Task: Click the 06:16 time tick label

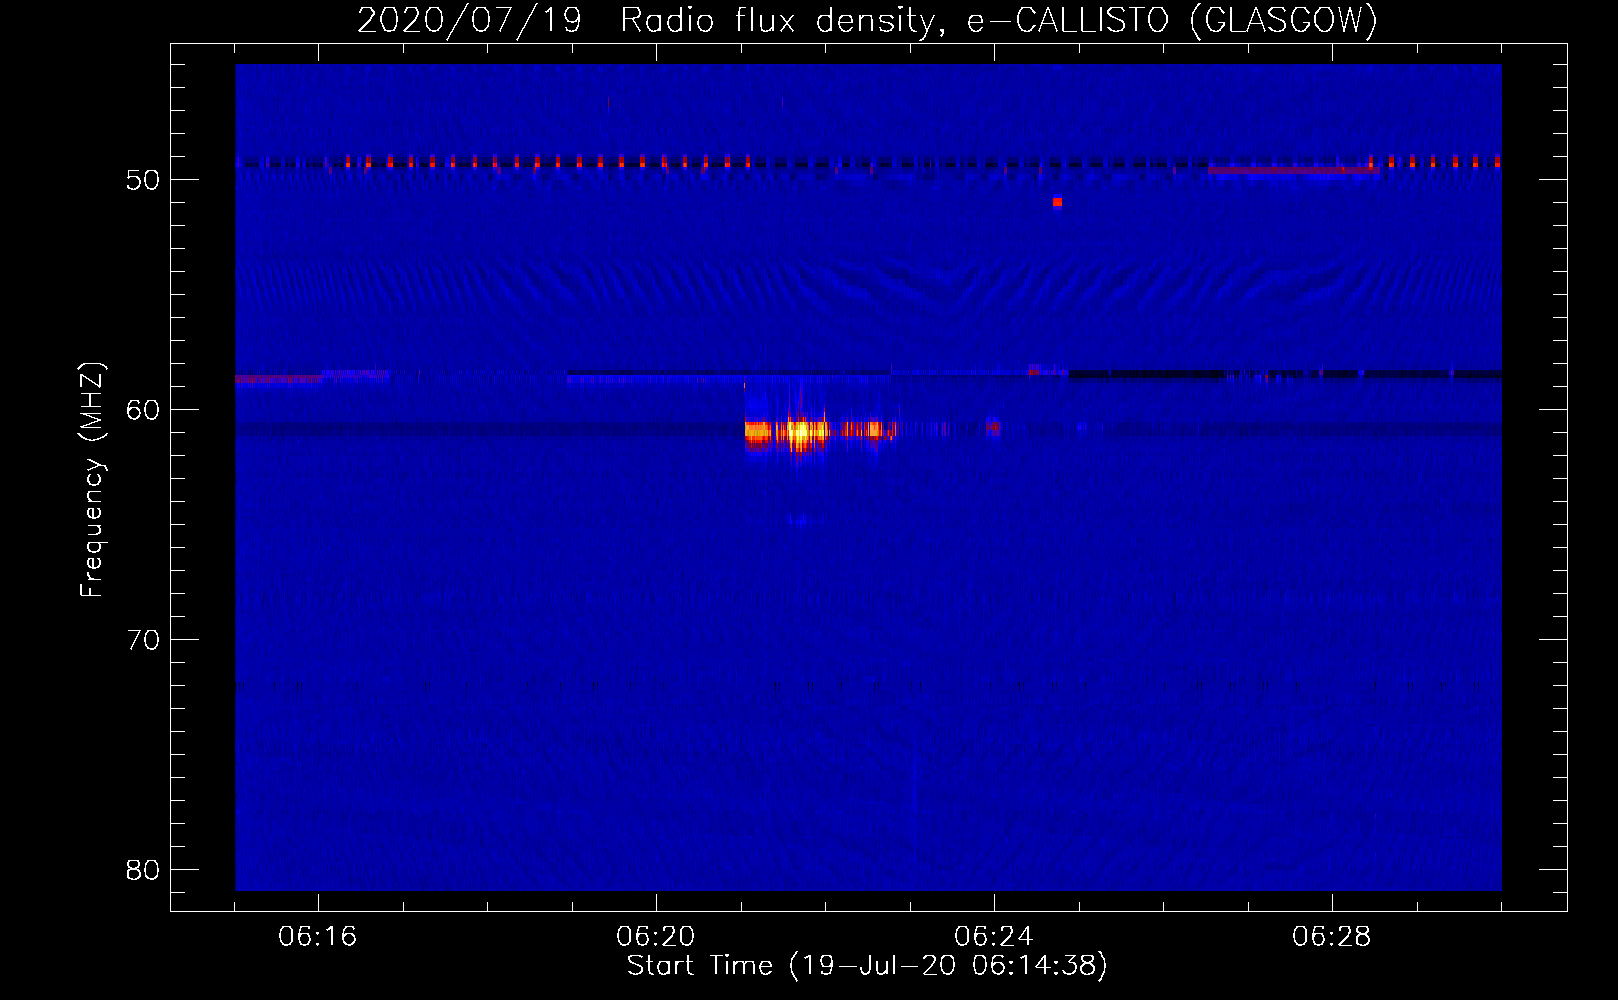Action: [x=317, y=937]
